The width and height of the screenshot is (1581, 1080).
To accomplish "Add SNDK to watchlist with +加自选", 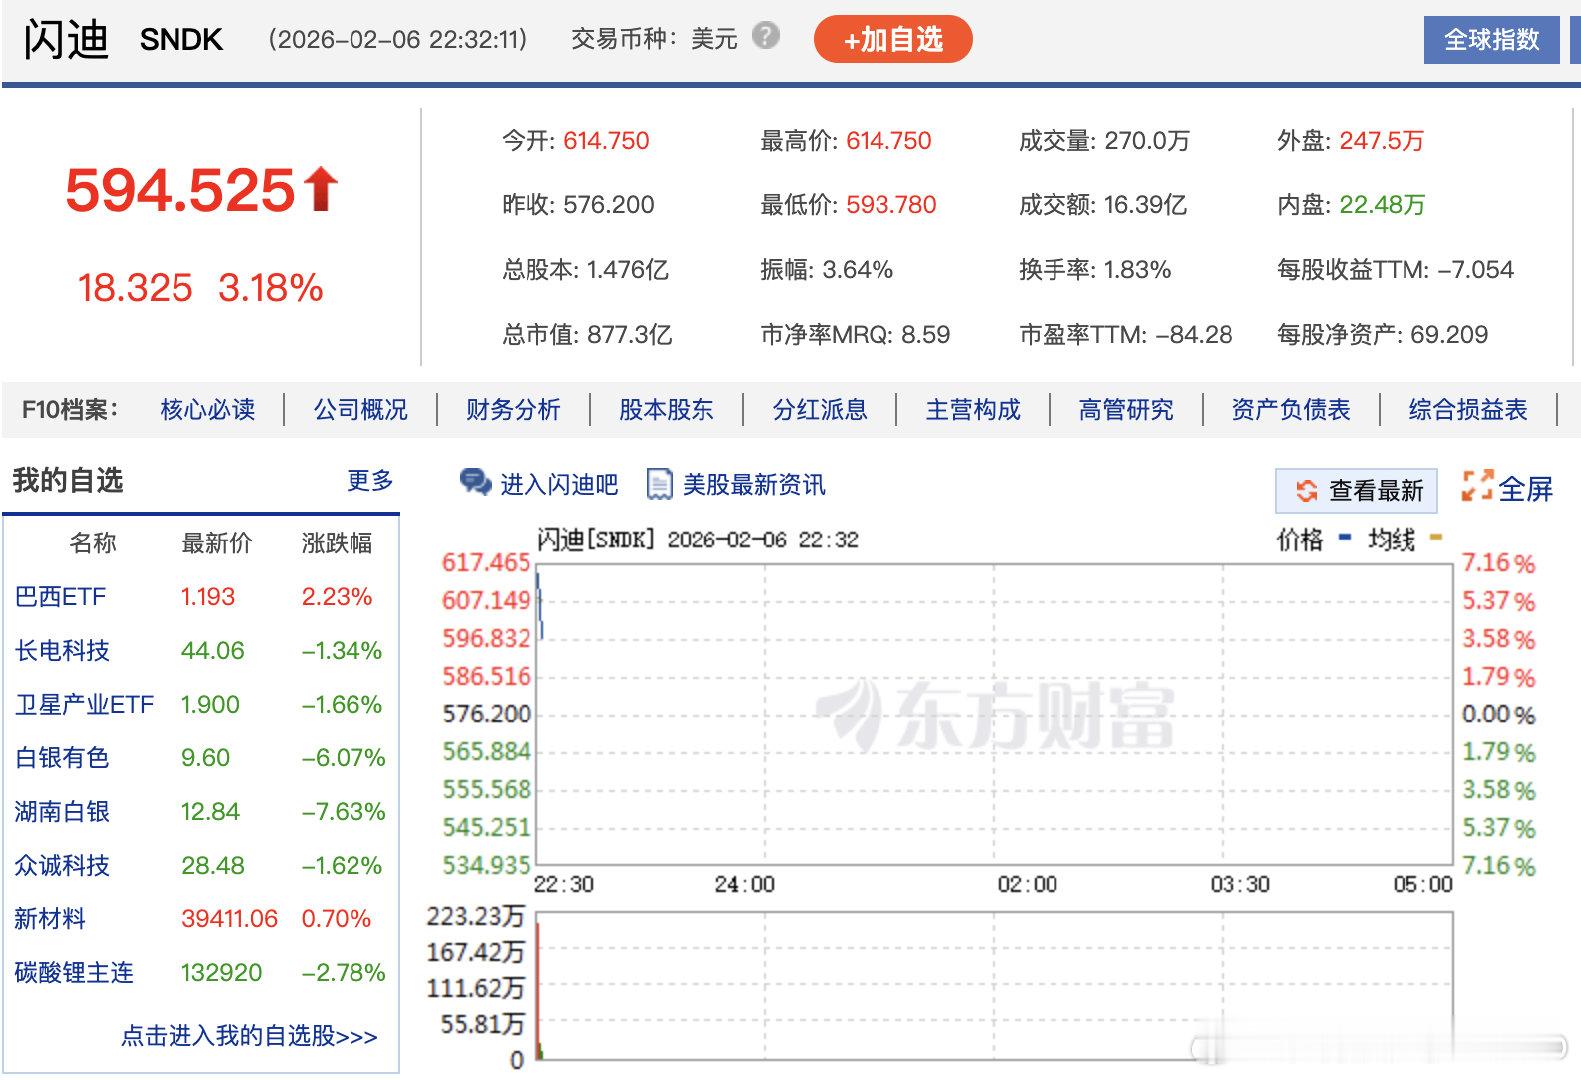I will tap(893, 40).
